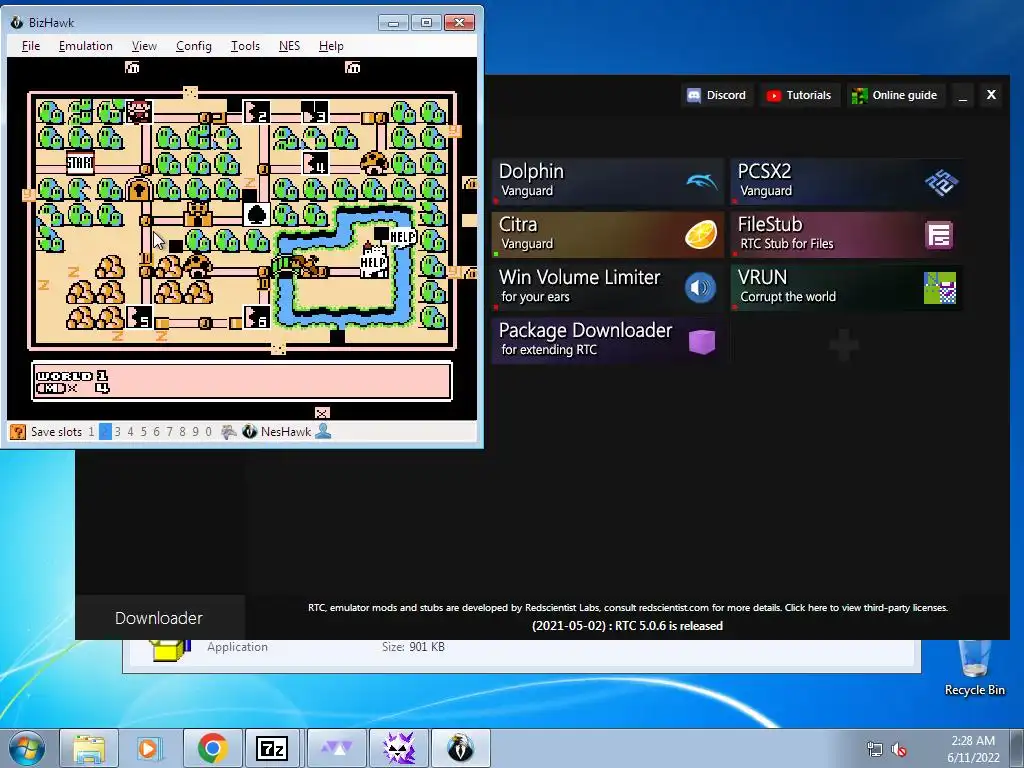Viewport: 1024px width, 768px height.
Task: Open 7-Zip from taskbar
Action: [272, 748]
